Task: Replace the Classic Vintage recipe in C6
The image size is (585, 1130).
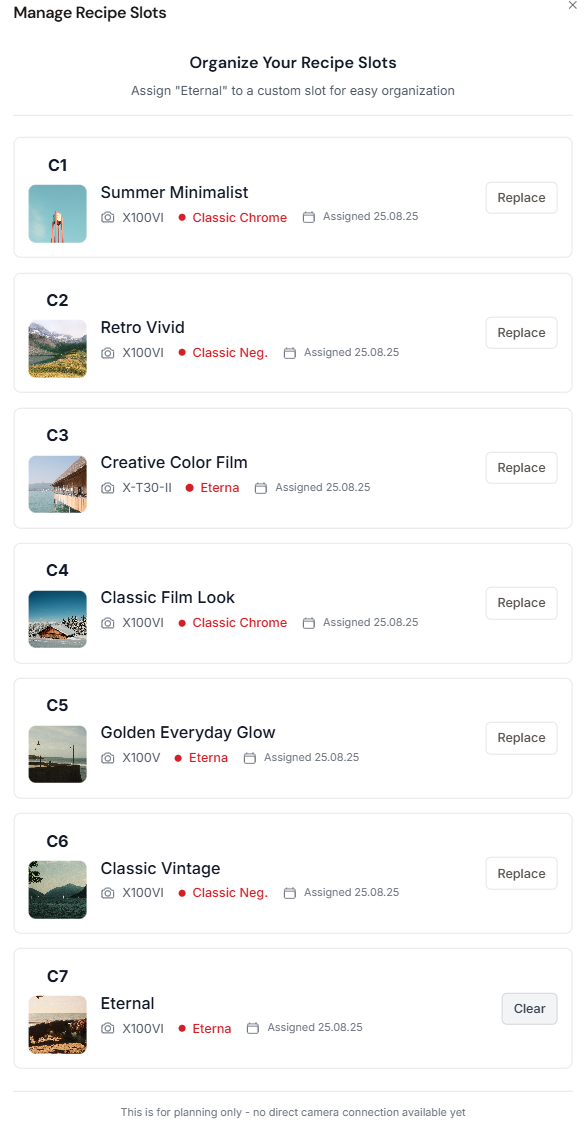Action: 522,873
